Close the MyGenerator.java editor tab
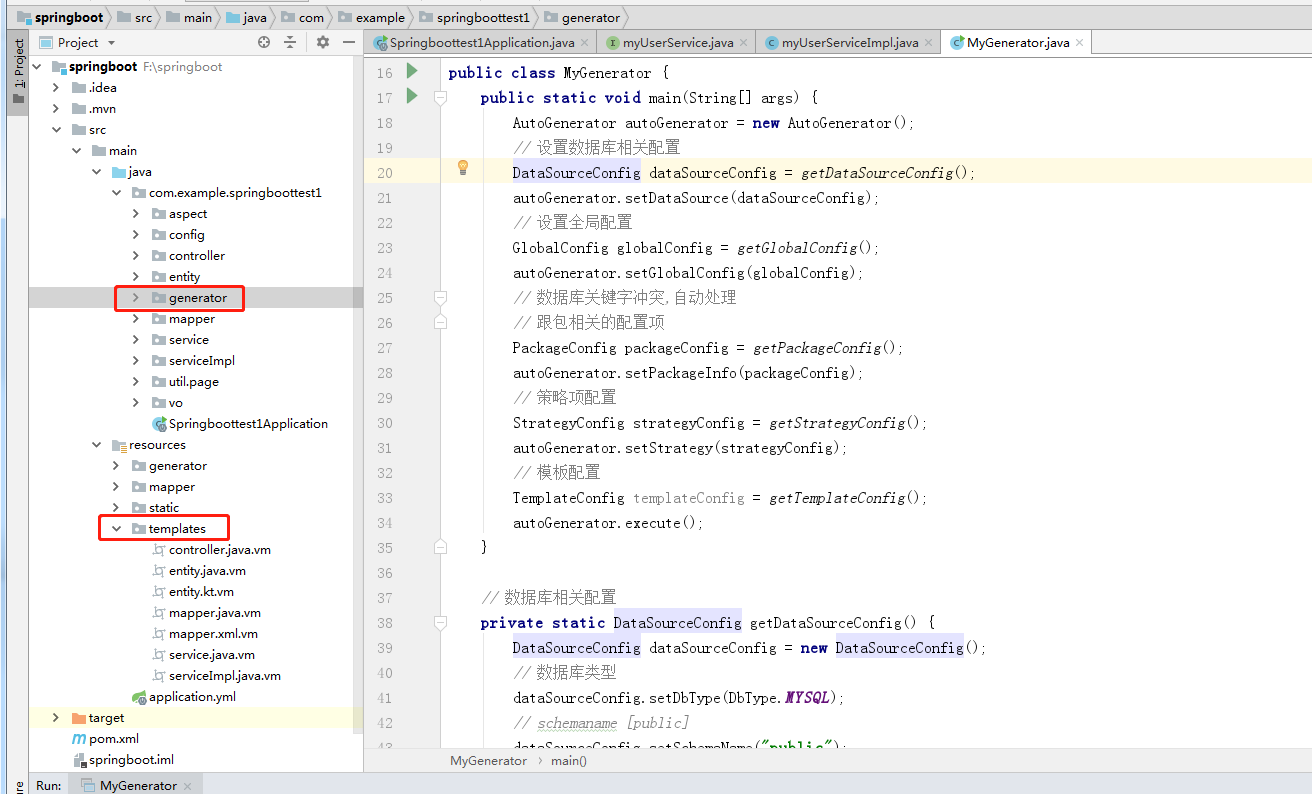 [1078, 42]
